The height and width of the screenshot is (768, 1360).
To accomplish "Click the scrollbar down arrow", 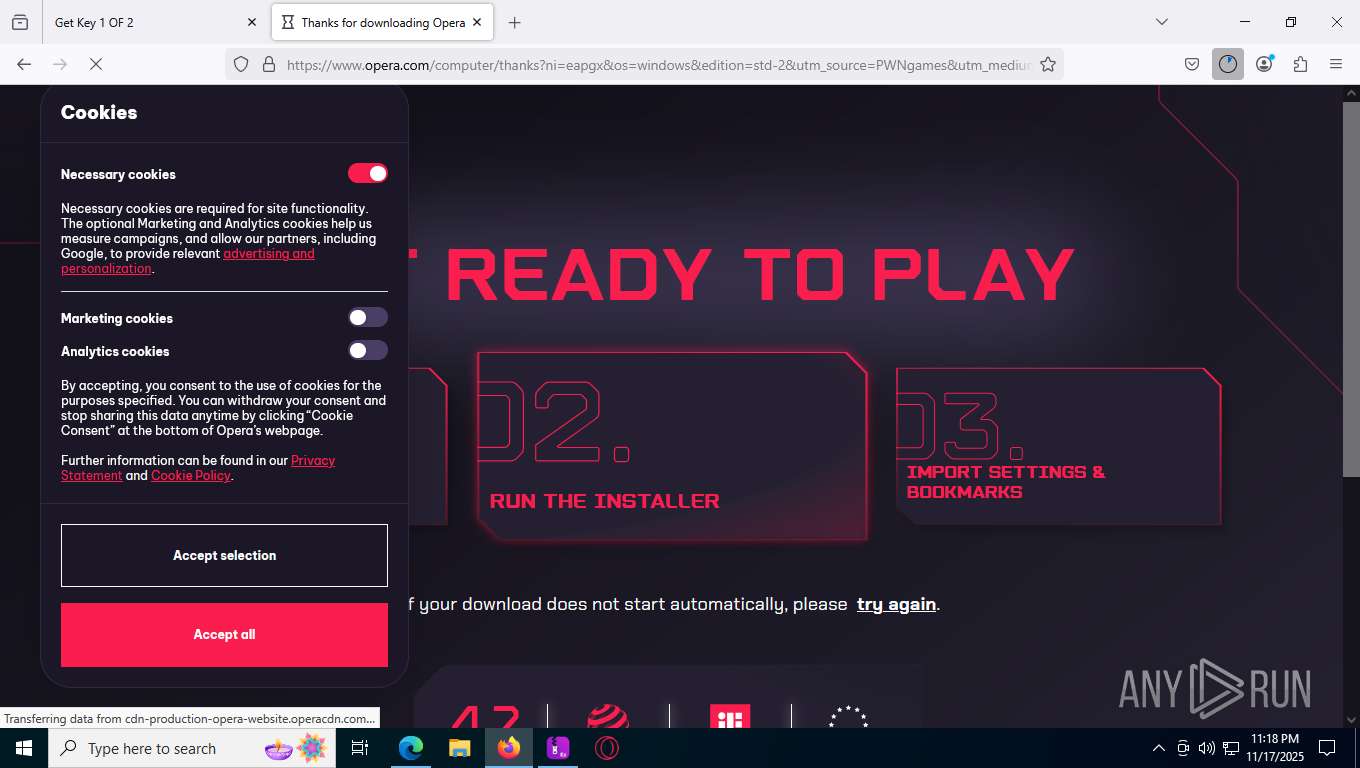I will 1350,719.
